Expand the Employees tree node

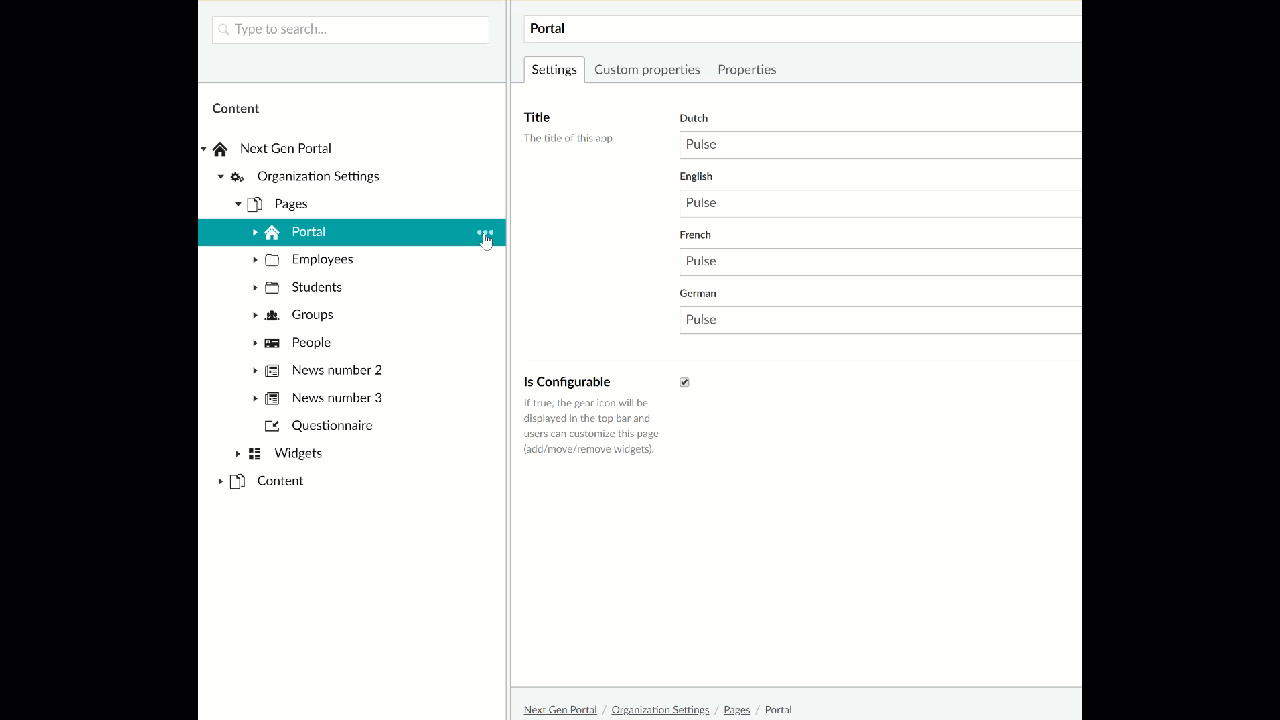[255, 260]
